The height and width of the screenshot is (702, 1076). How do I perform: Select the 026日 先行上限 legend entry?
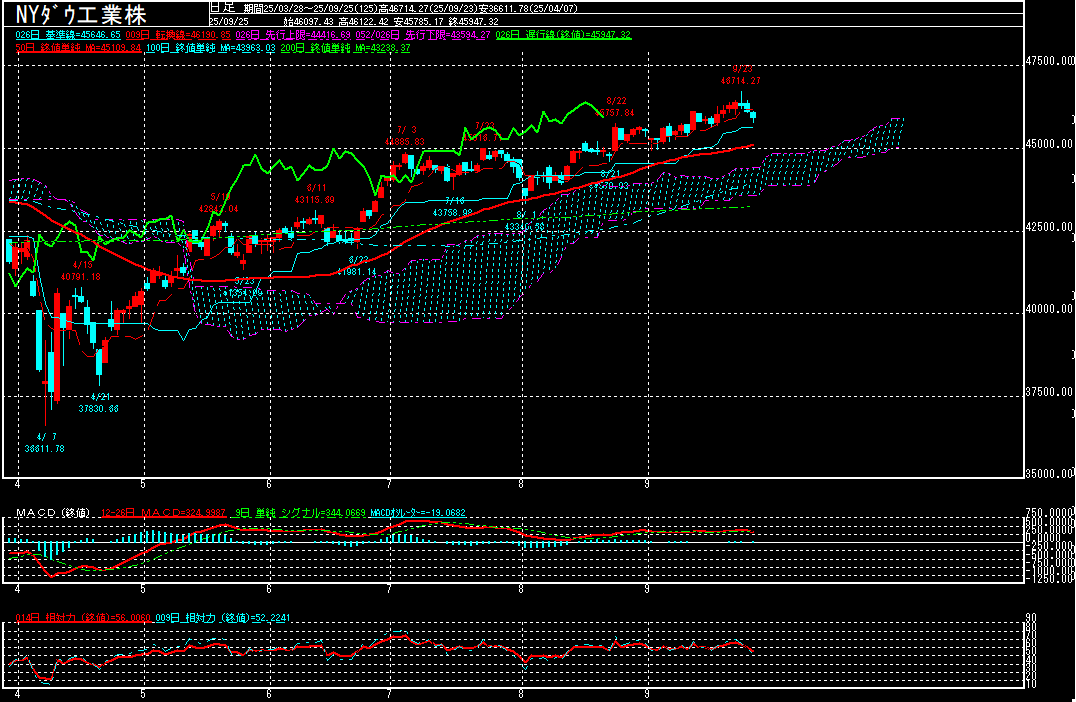[292, 35]
